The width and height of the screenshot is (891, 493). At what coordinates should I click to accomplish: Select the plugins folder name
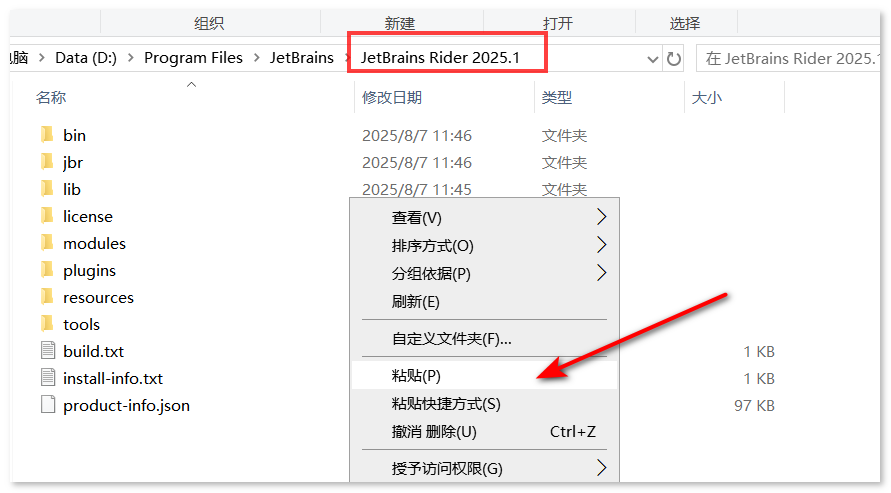tap(89, 270)
